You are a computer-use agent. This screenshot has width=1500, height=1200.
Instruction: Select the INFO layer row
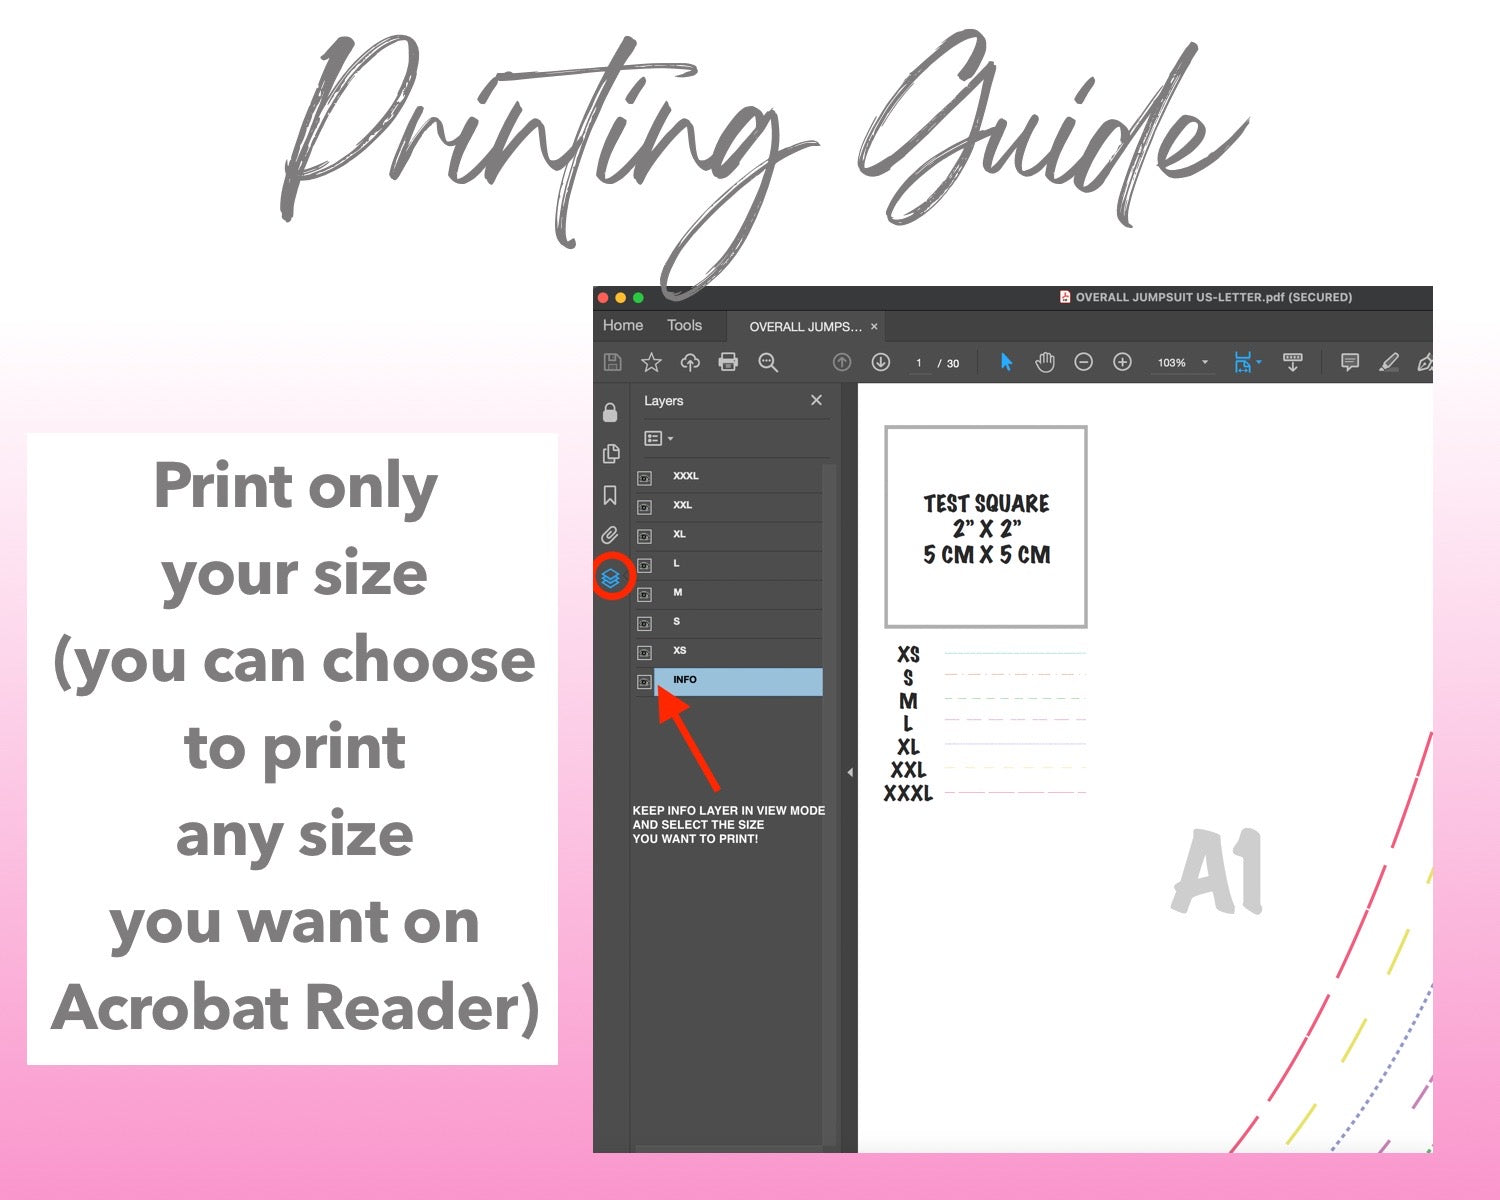click(x=737, y=681)
